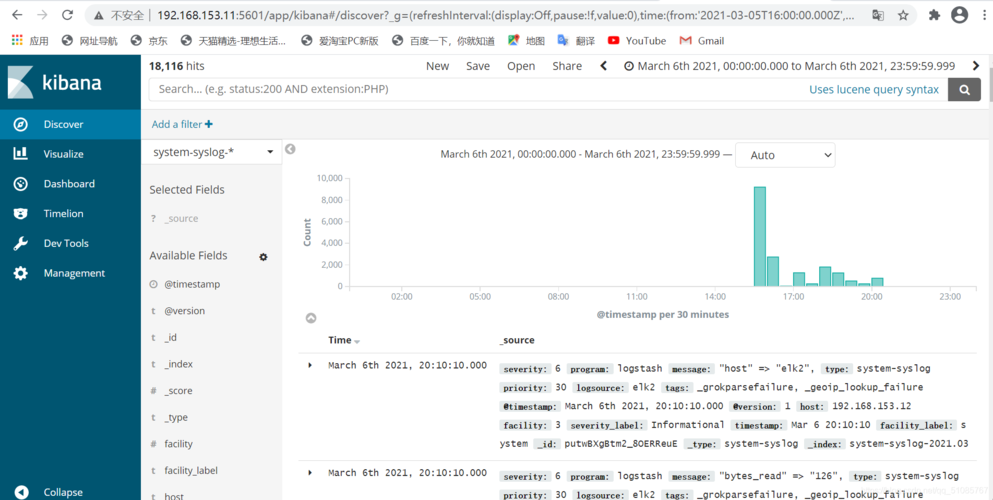This screenshot has width=993, height=500.
Task: Open the browser three-dot menu
Action: 984,15
